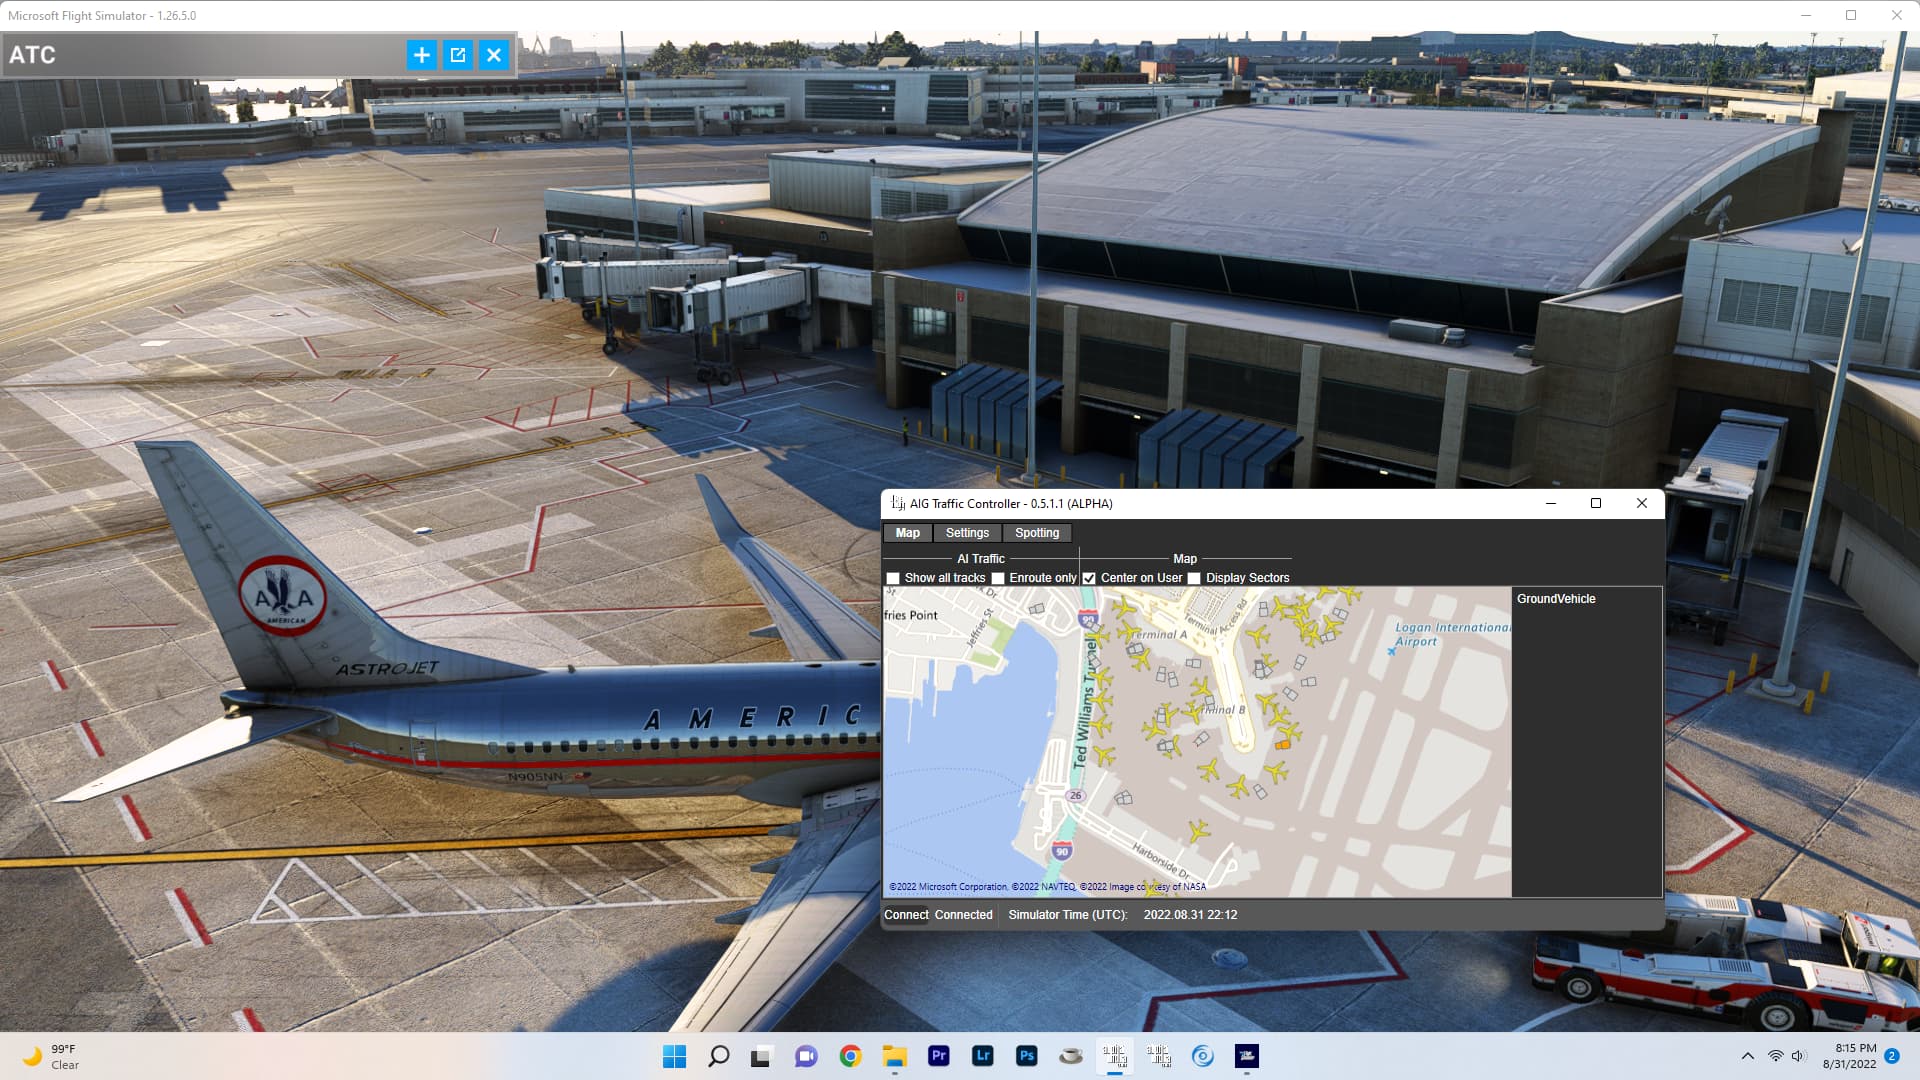
Task: Launch Google Chrome from taskbar
Action: [x=850, y=1056]
